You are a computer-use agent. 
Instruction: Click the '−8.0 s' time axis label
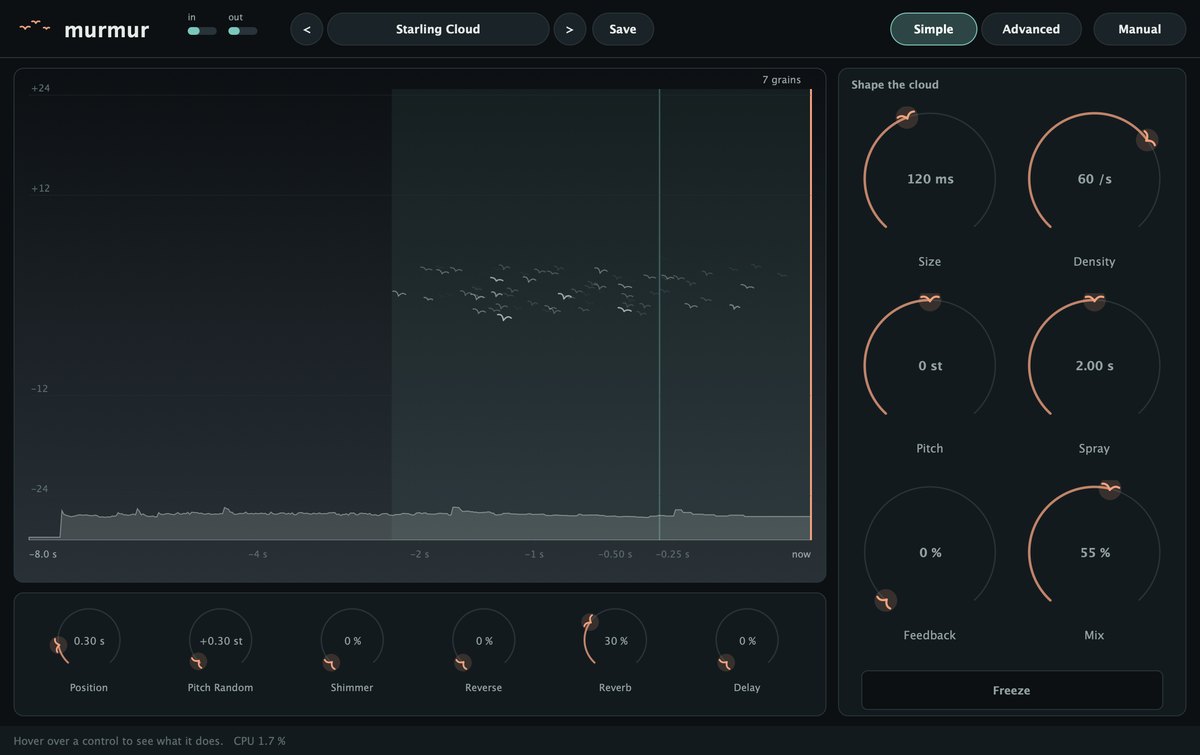(43, 554)
